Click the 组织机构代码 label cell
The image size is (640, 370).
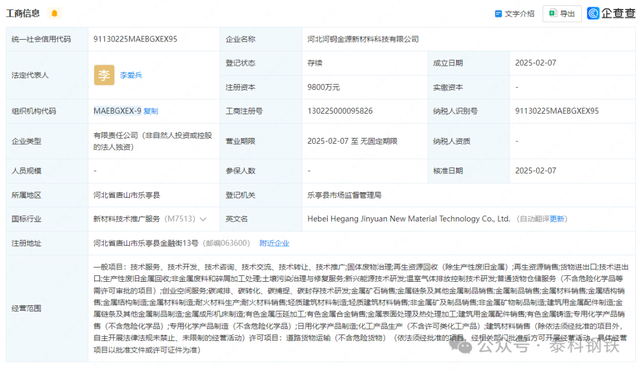(47, 111)
